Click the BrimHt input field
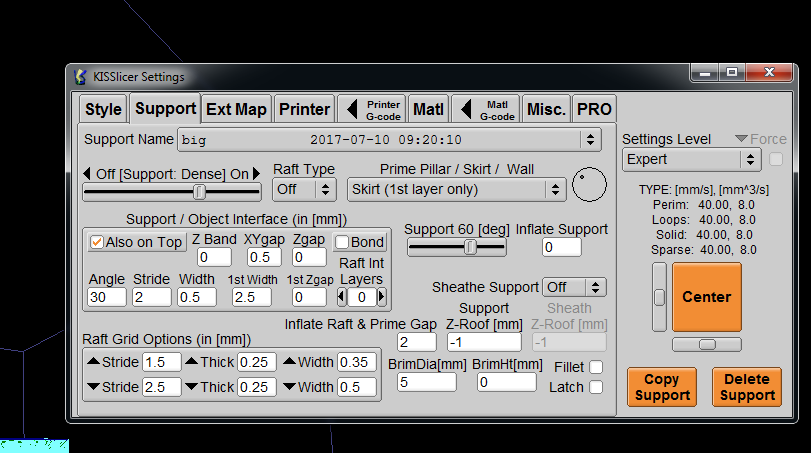Viewport: 811px width, 453px height. point(507,382)
